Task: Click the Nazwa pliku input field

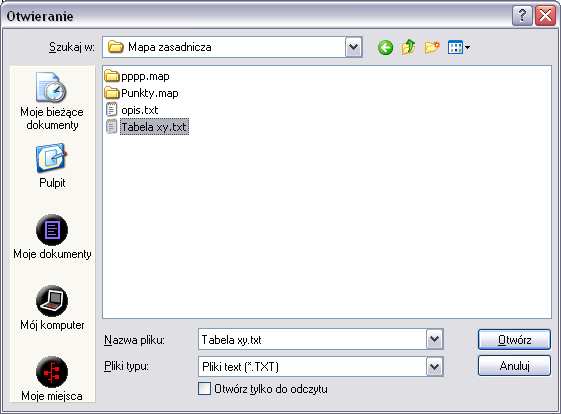Action: tap(312, 339)
